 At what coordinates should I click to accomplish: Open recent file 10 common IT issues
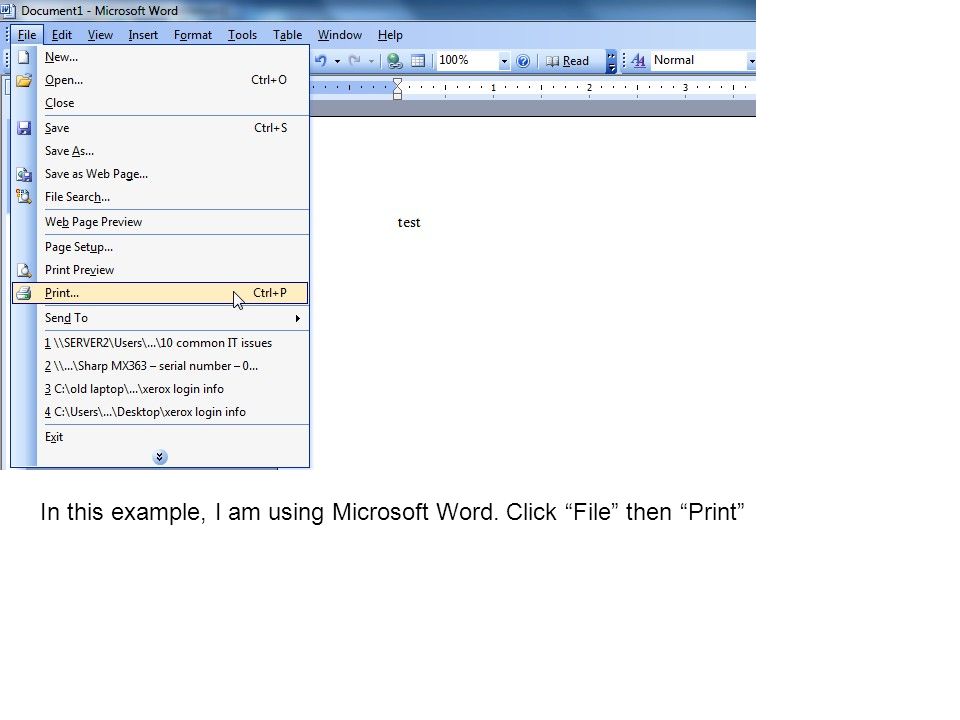(x=160, y=343)
